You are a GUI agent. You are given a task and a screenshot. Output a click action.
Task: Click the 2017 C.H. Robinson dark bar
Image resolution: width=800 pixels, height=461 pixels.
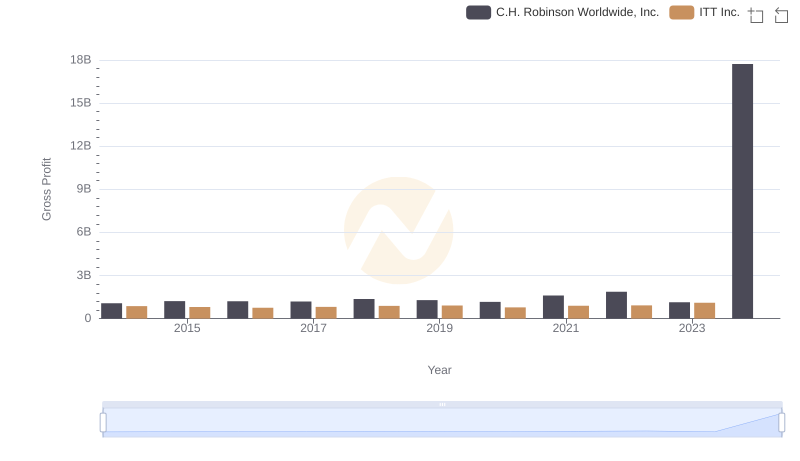click(x=301, y=310)
